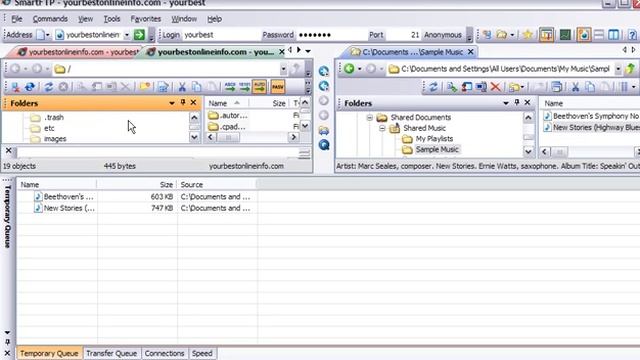This screenshot has height=360, width=640.
Task: Open the Tools menu
Action: coord(112,19)
